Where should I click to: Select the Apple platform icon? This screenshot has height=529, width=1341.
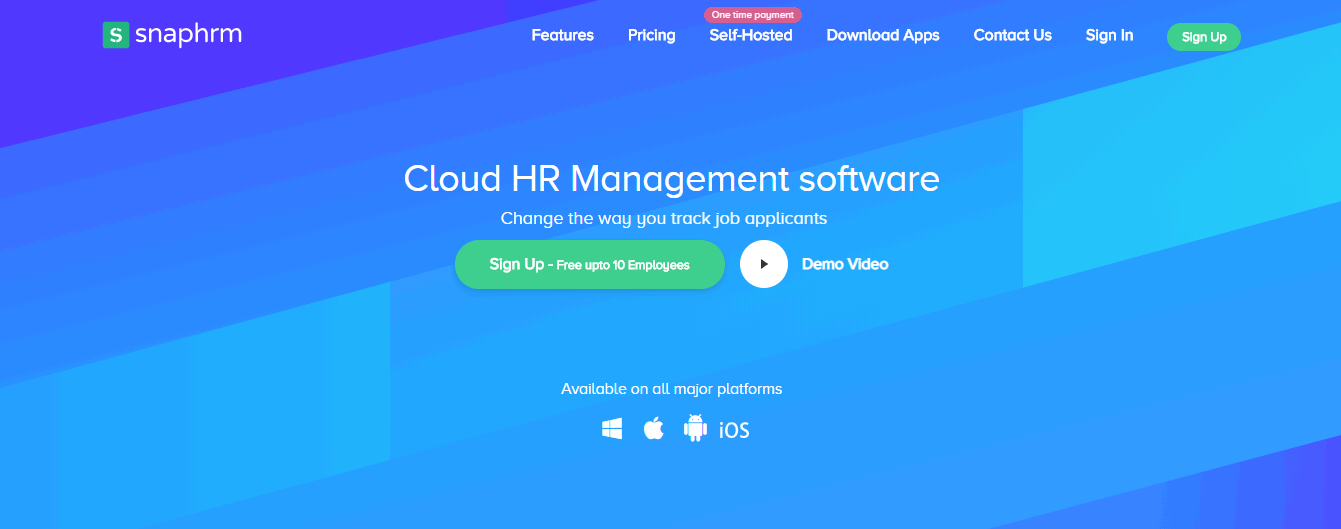coord(653,429)
